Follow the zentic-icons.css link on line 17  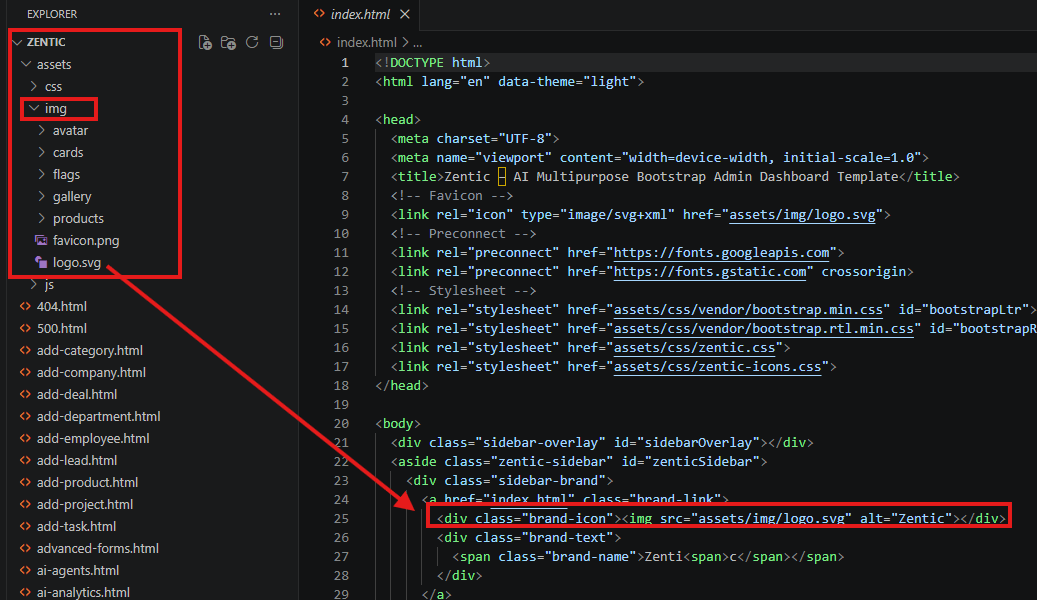coord(718,366)
